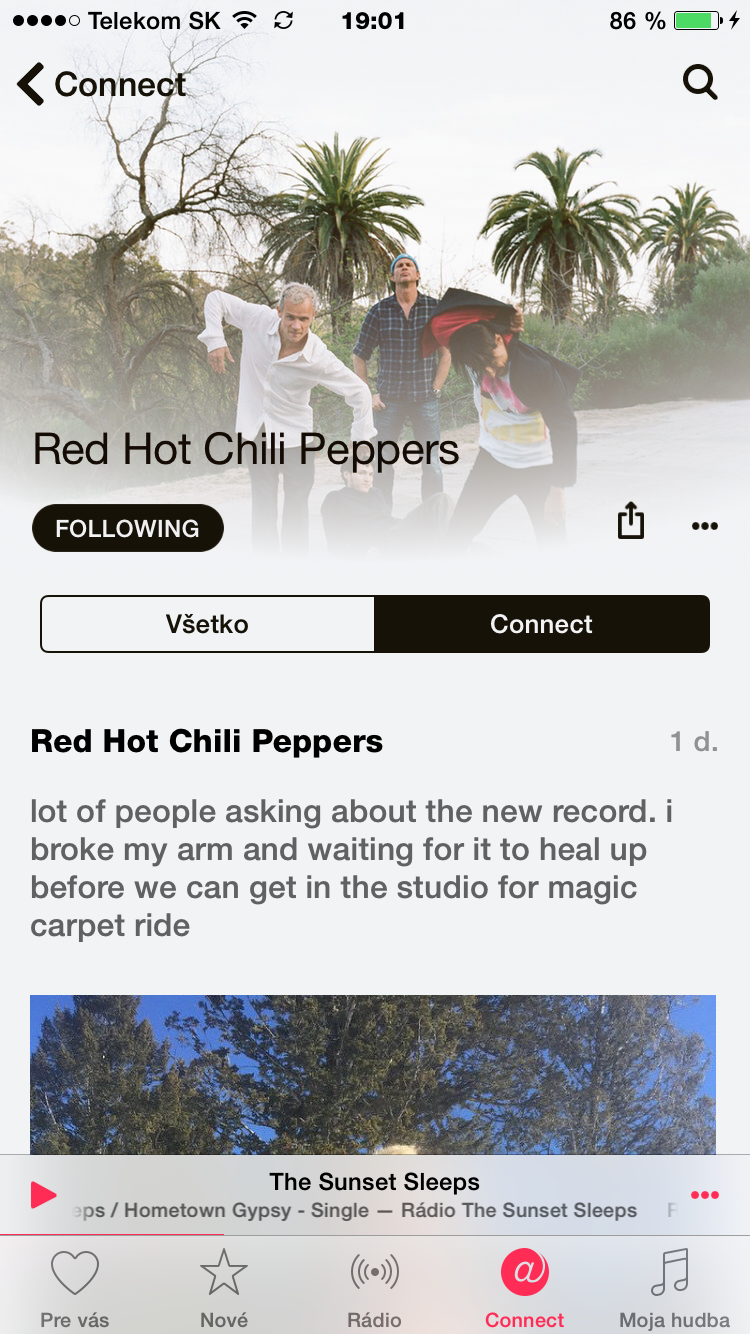The image size is (750, 1334).
Task: Open search with the magnifier icon
Action: [x=700, y=82]
